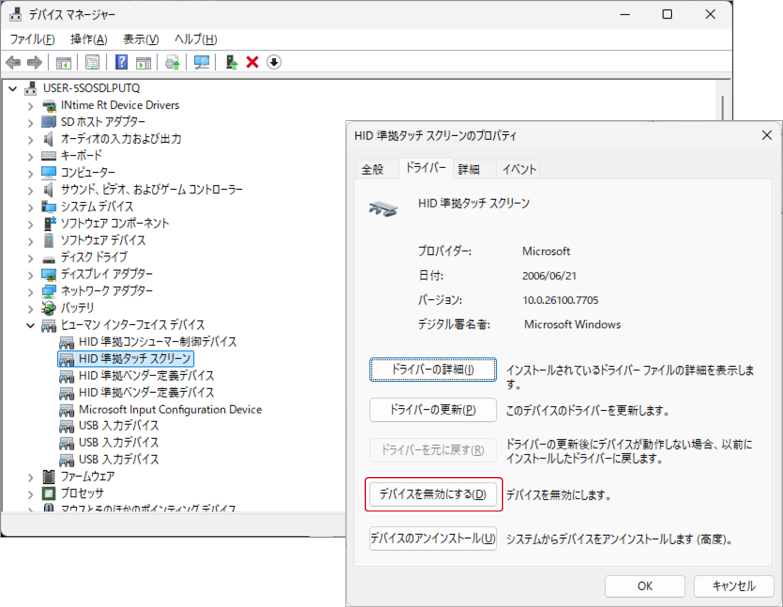Click the Device Manager vertical scrollbar

click(723, 107)
